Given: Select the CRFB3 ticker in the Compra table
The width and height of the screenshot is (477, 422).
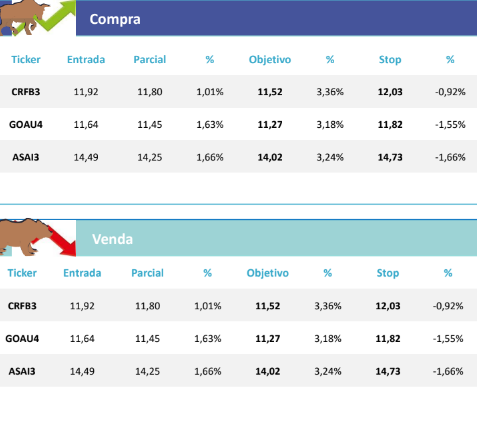Looking at the screenshot, I should tap(26, 92).
